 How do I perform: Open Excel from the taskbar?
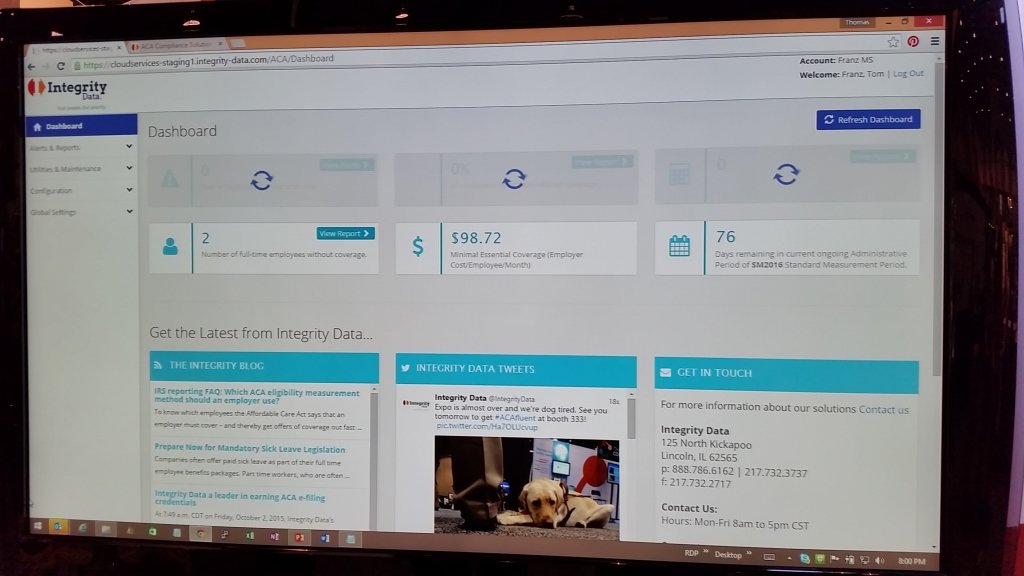[249, 536]
